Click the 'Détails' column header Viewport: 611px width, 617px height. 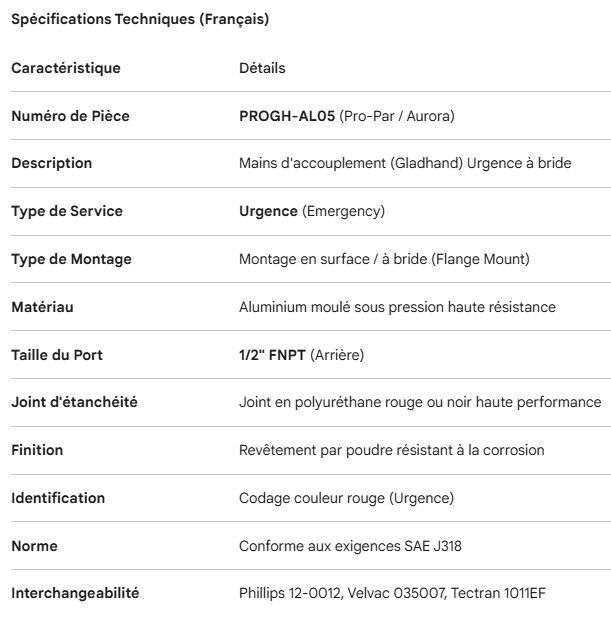(262, 68)
